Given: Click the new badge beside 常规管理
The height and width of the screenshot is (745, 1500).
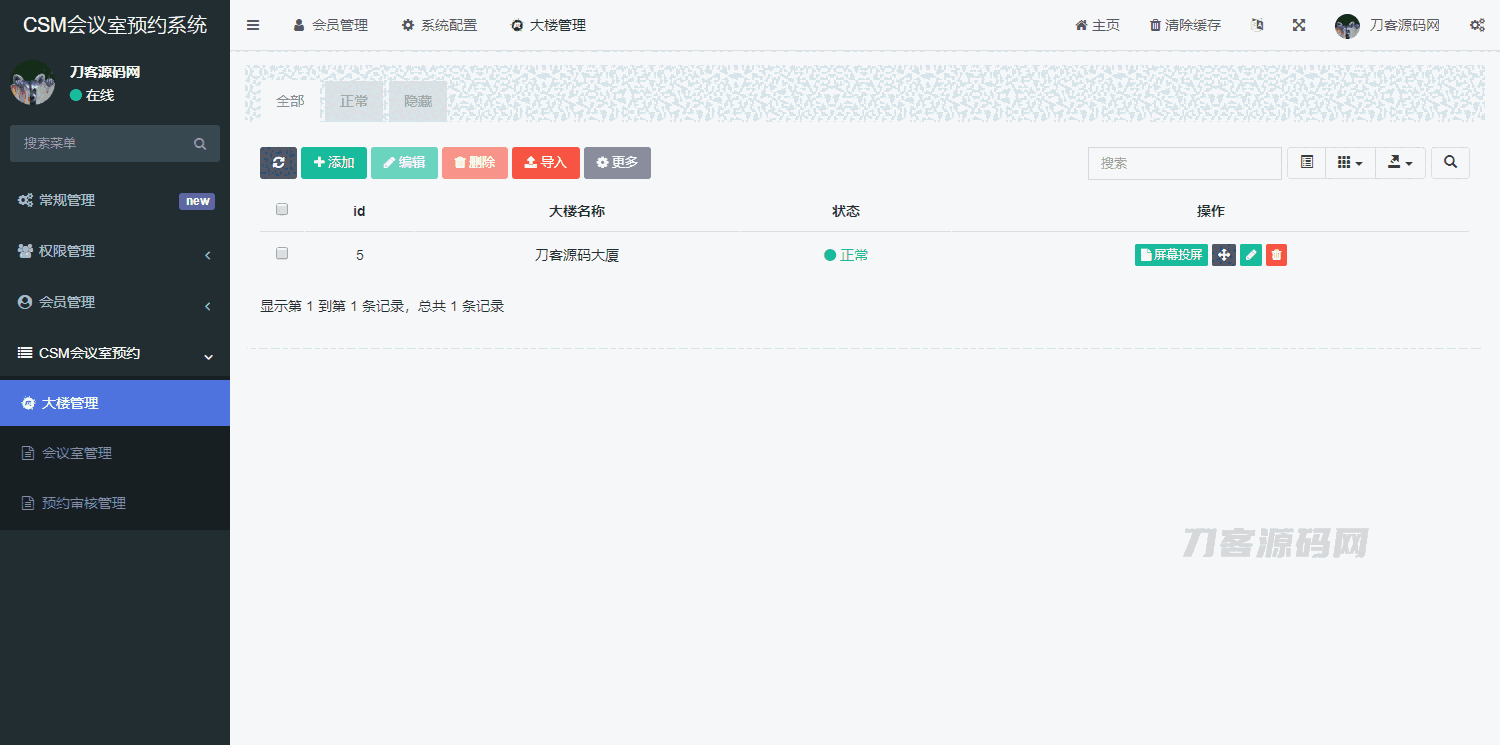Looking at the screenshot, I should 197,201.
